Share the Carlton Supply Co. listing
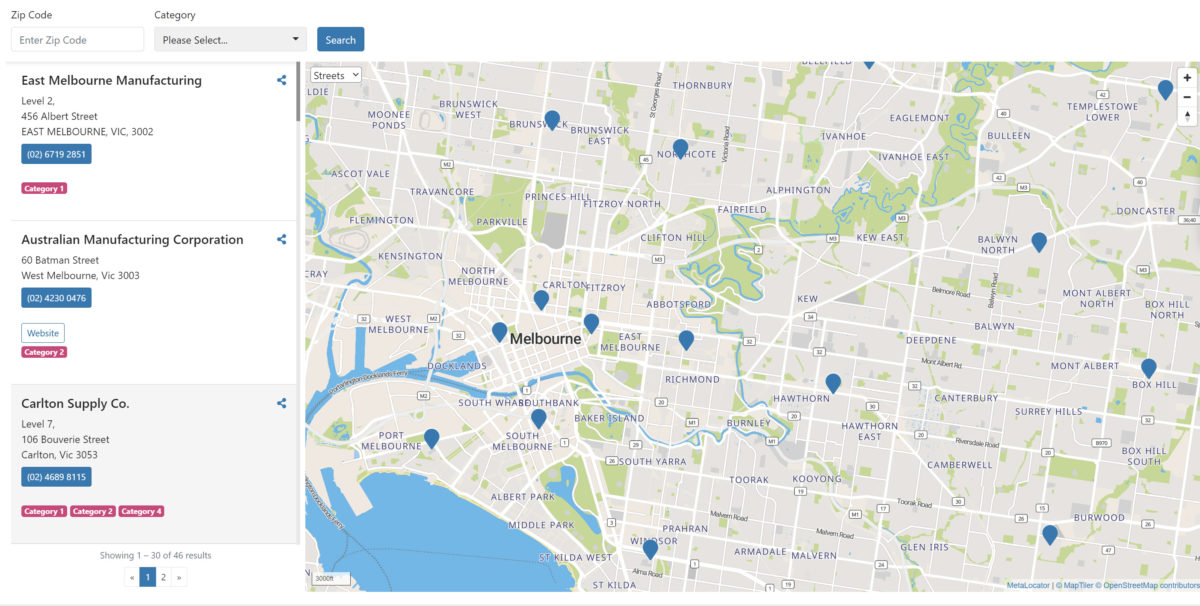 (281, 403)
